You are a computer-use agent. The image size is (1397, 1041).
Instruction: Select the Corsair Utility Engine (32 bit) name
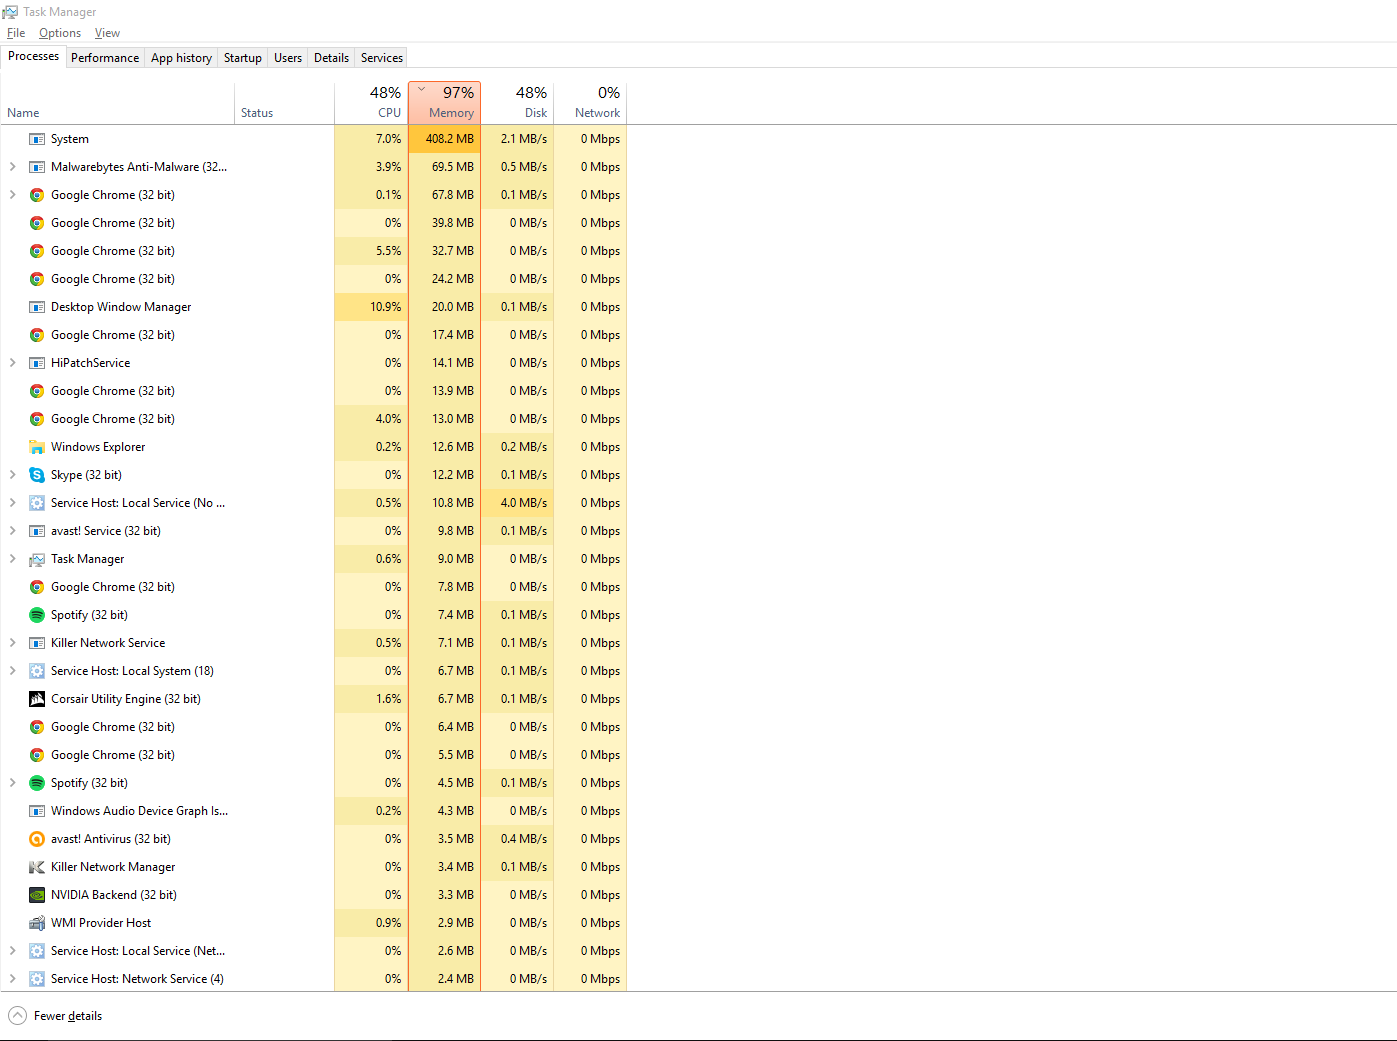(x=126, y=699)
